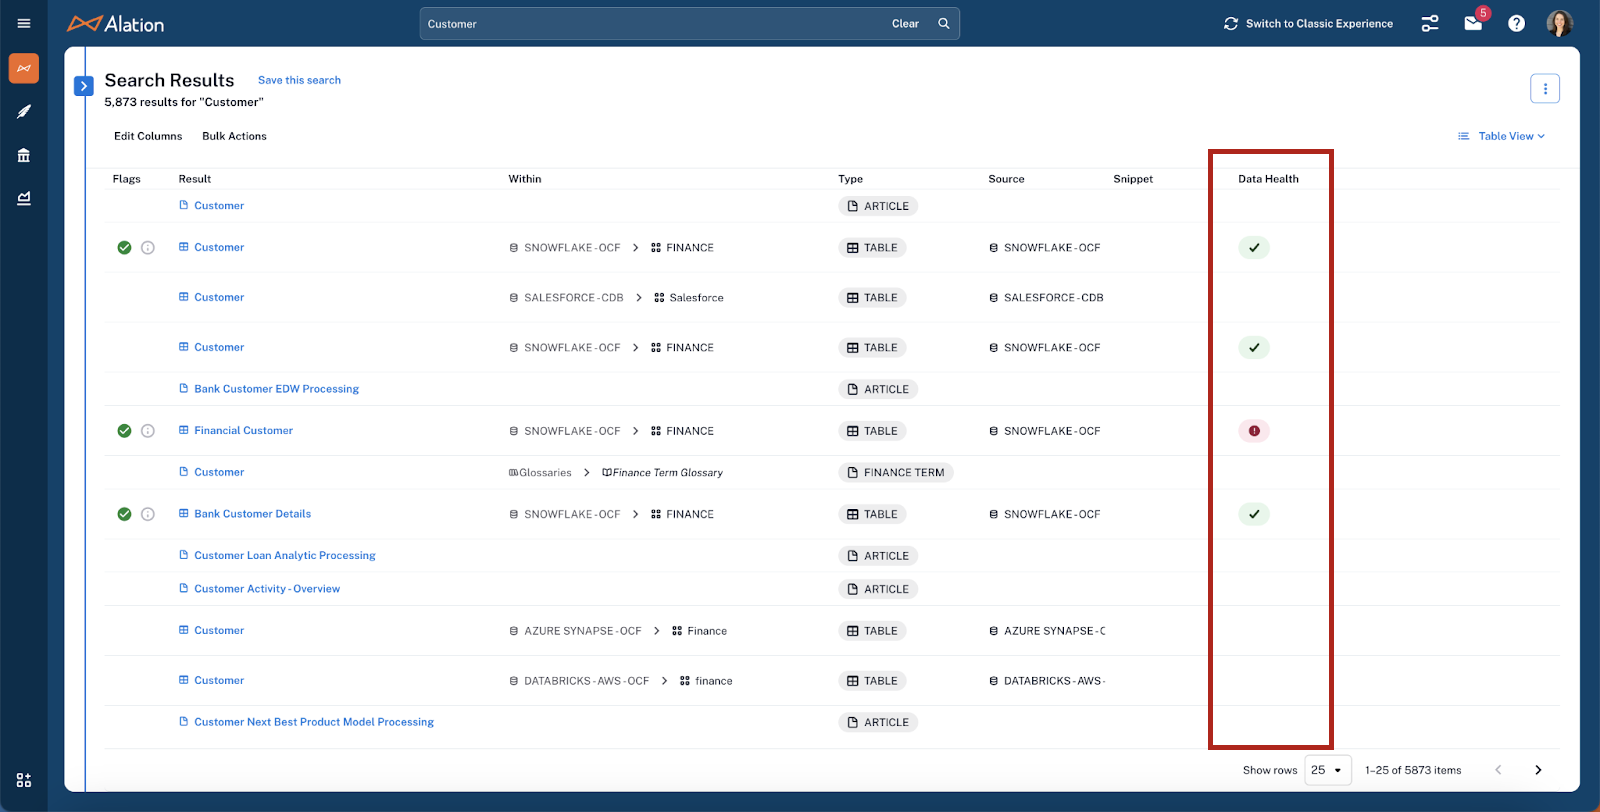This screenshot has width=1600, height=812.
Task: Open Bank Customer Details table link
Action: point(252,514)
